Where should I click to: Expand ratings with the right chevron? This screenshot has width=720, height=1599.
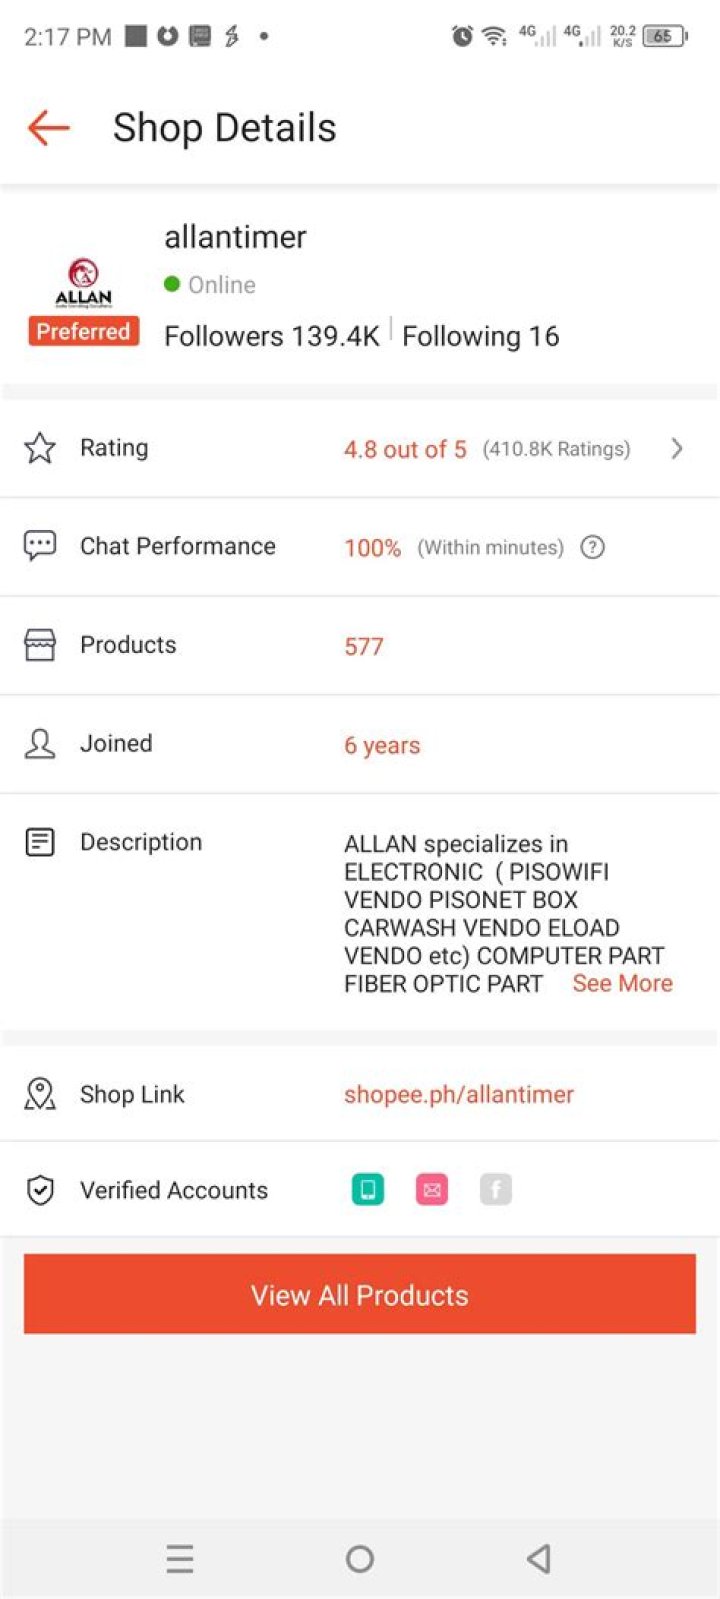[x=677, y=448]
